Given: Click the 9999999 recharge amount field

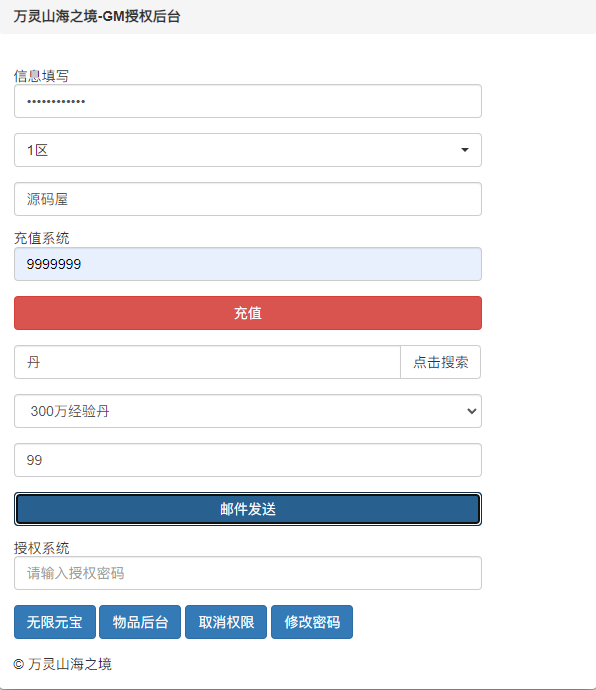Looking at the screenshot, I should click(x=248, y=264).
